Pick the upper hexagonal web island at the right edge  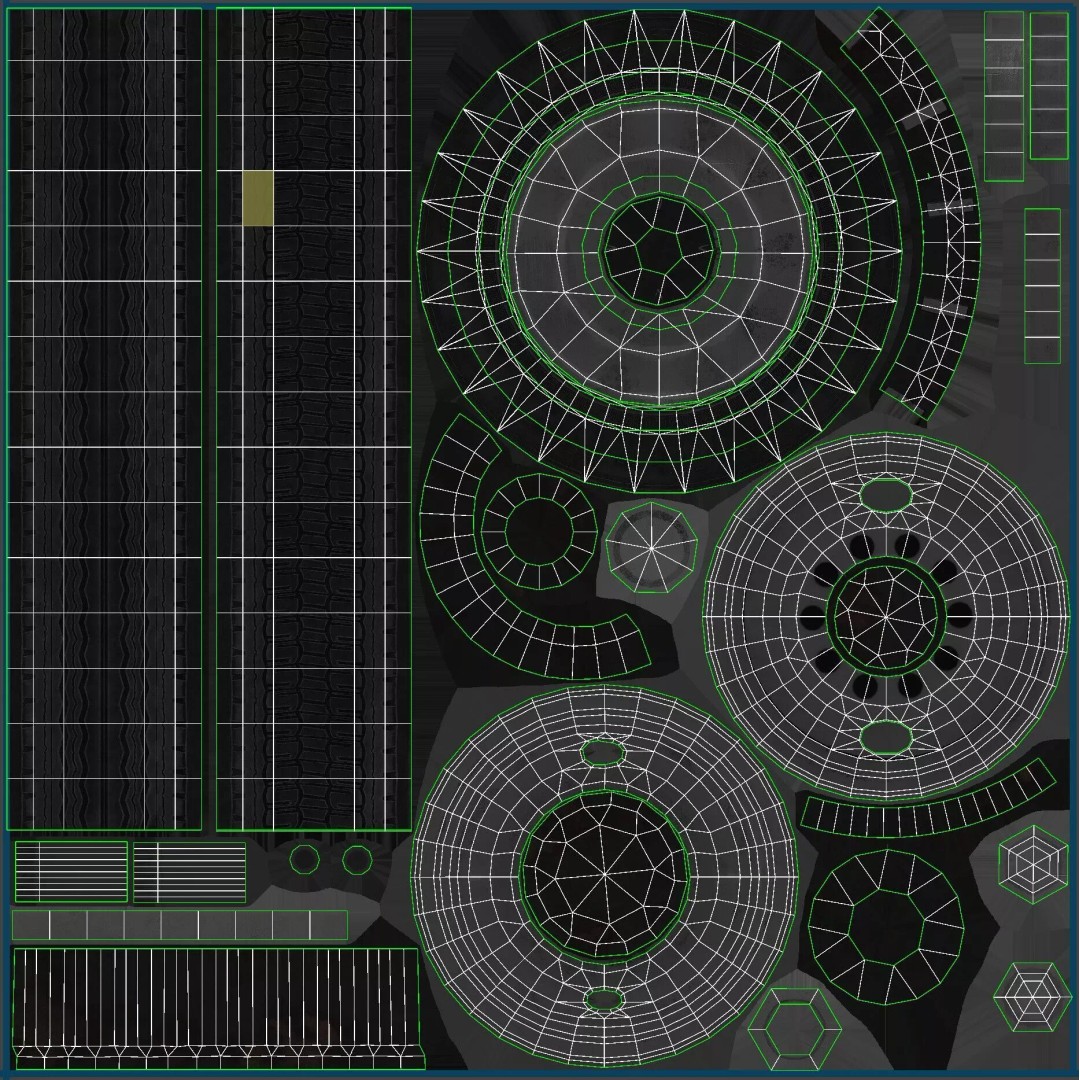click(1033, 864)
